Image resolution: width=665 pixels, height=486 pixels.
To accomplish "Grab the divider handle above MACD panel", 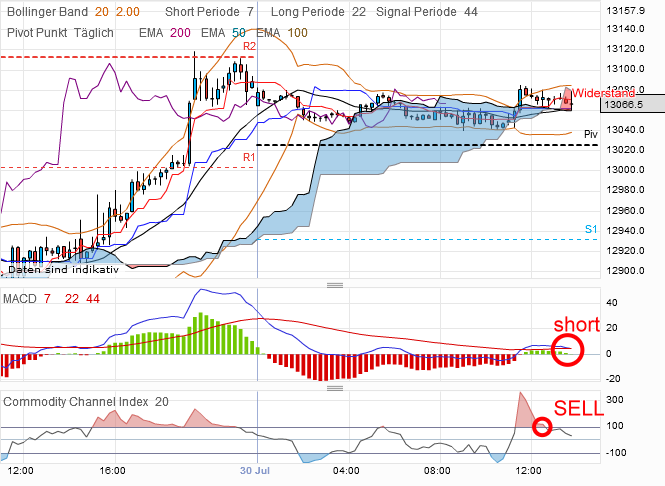I will (x=335, y=285).
